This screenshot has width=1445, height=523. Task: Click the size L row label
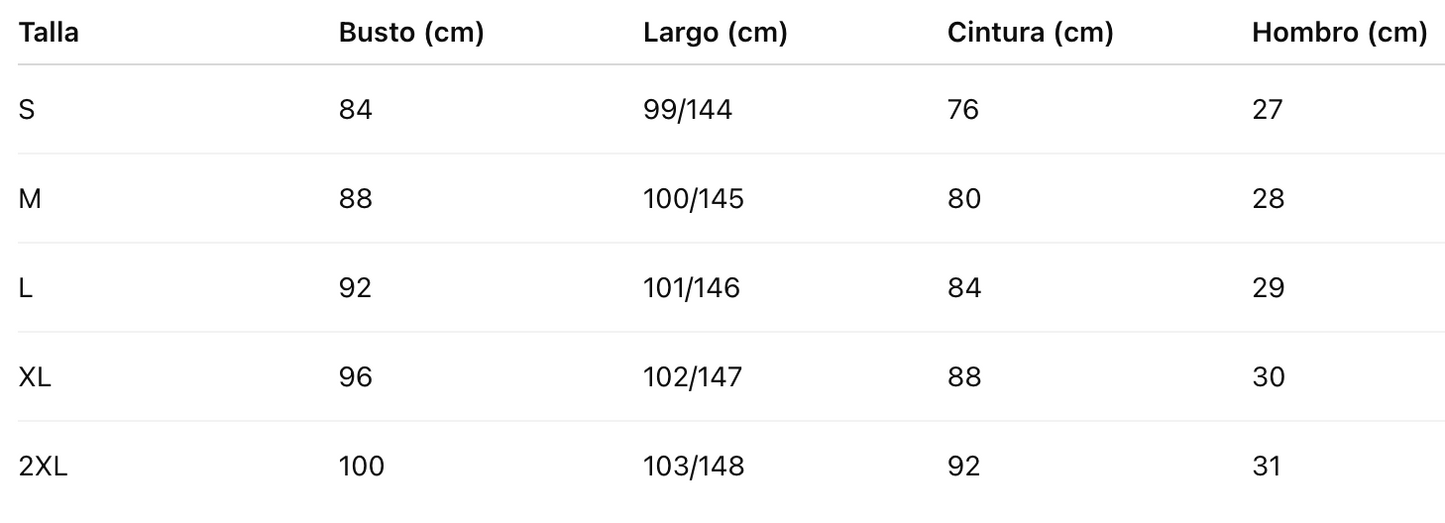click(25, 288)
